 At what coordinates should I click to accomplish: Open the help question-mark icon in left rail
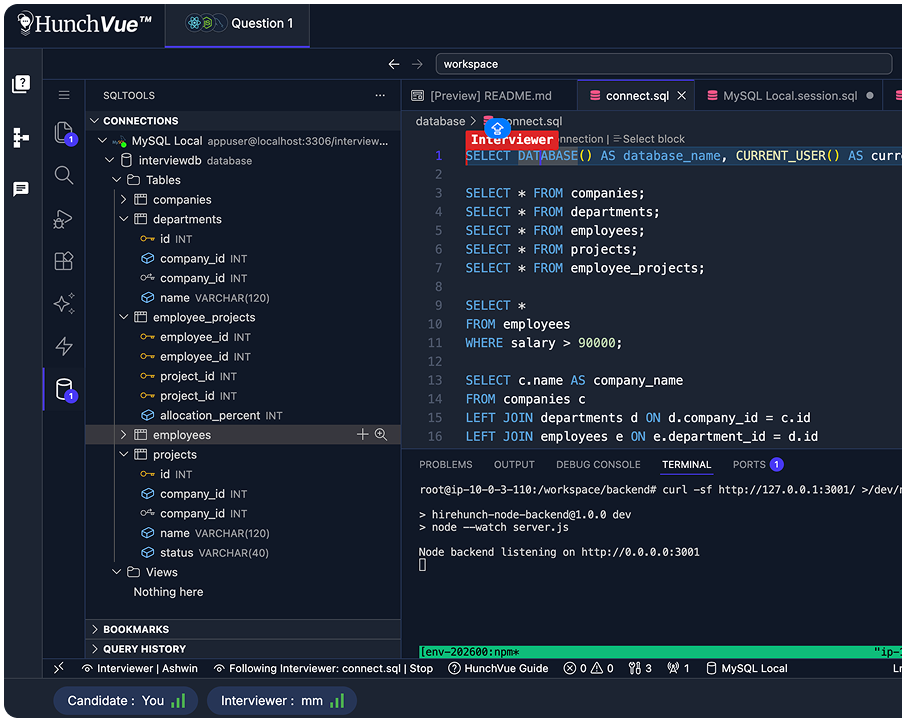[x=21, y=84]
